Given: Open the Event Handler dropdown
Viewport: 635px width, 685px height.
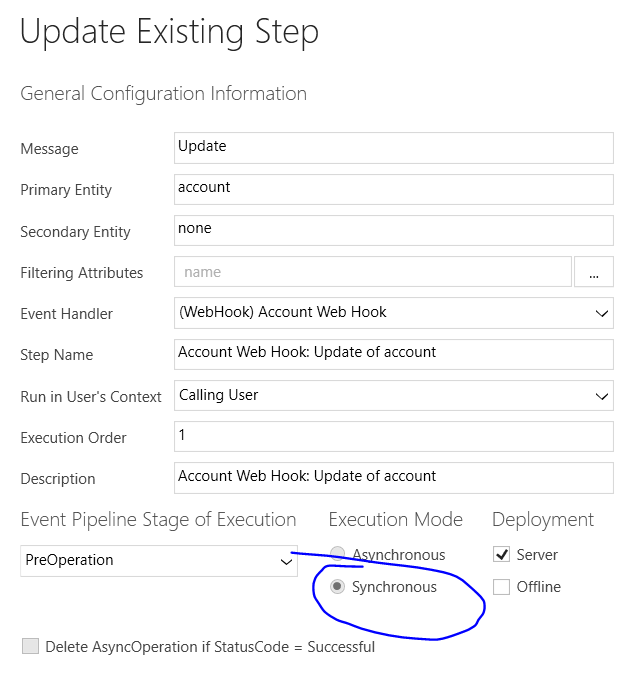Looking at the screenshot, I should coord(393,313).
